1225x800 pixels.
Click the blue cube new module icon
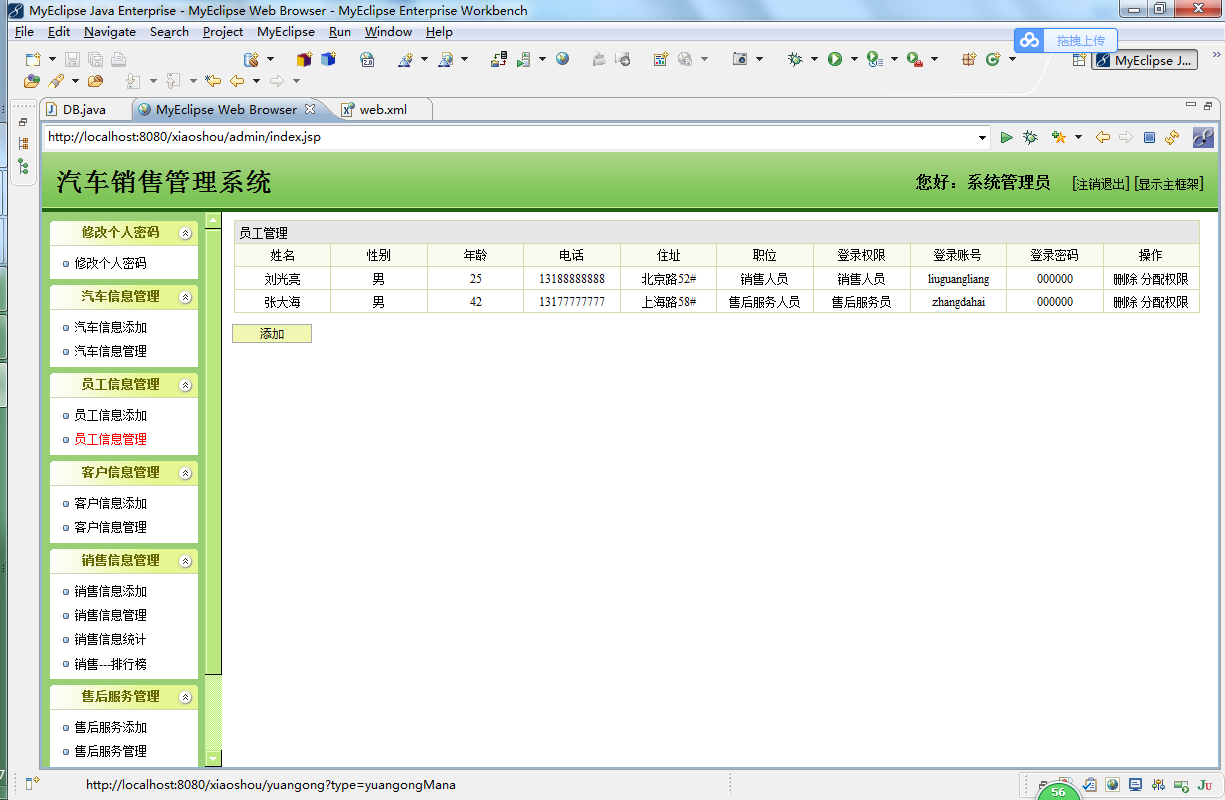click(x=328, y=60)
